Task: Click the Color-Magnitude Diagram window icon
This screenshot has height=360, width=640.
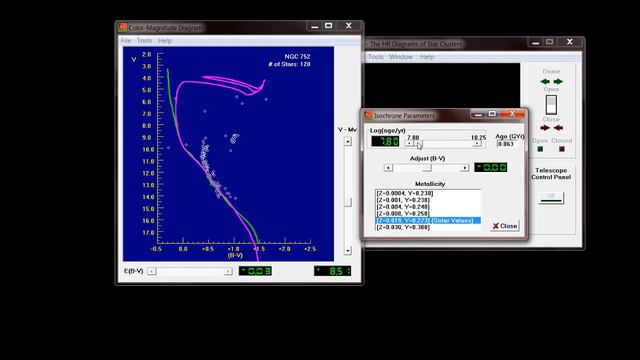Action: click(x=123, y=27)
